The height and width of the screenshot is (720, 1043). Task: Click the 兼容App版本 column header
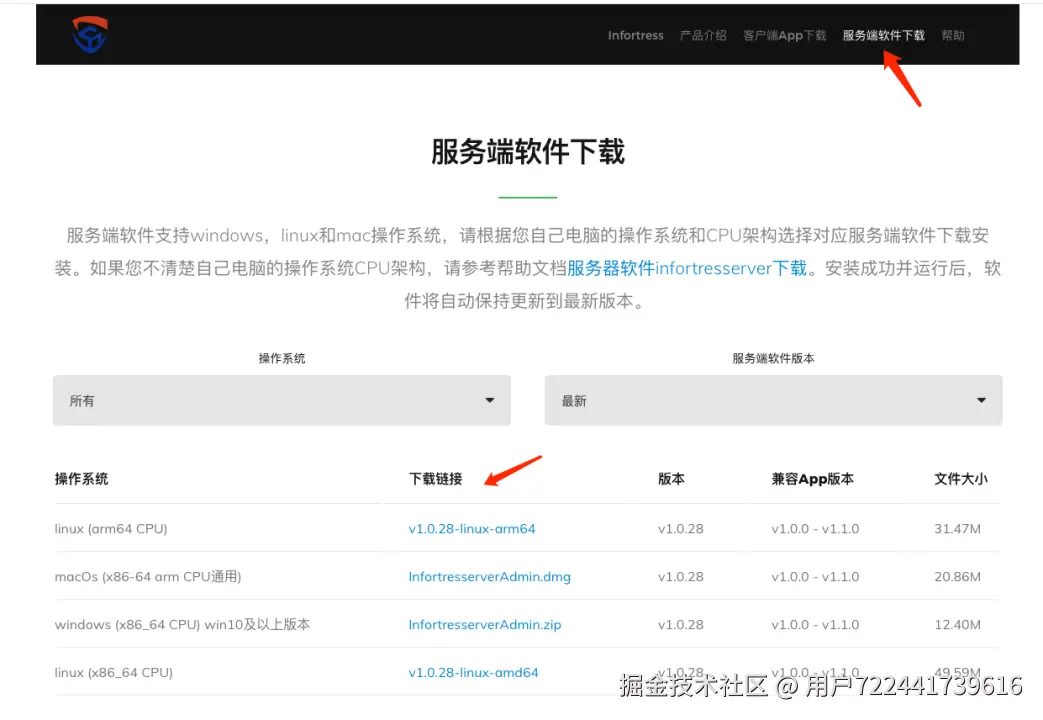pyautogui.click(x=812, y=479)
